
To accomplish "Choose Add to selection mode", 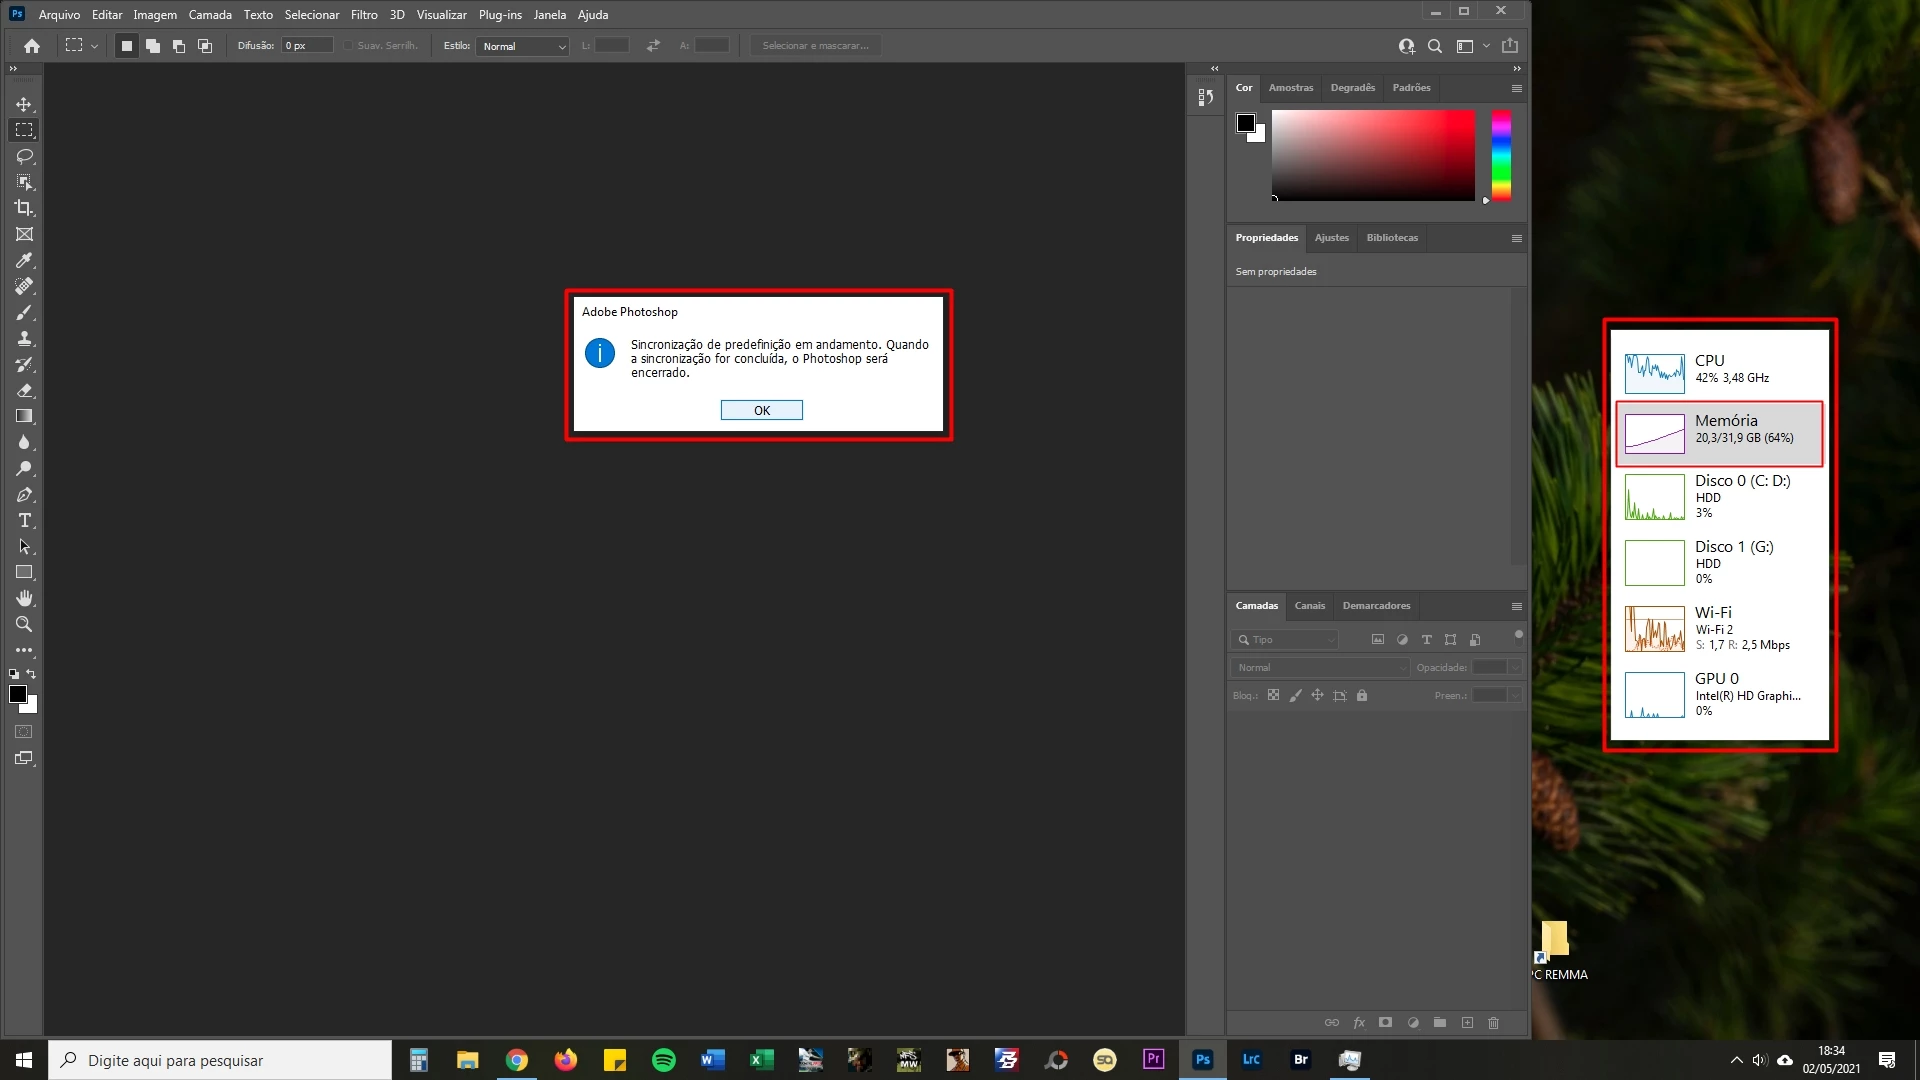I will click(x=153, y=46).
